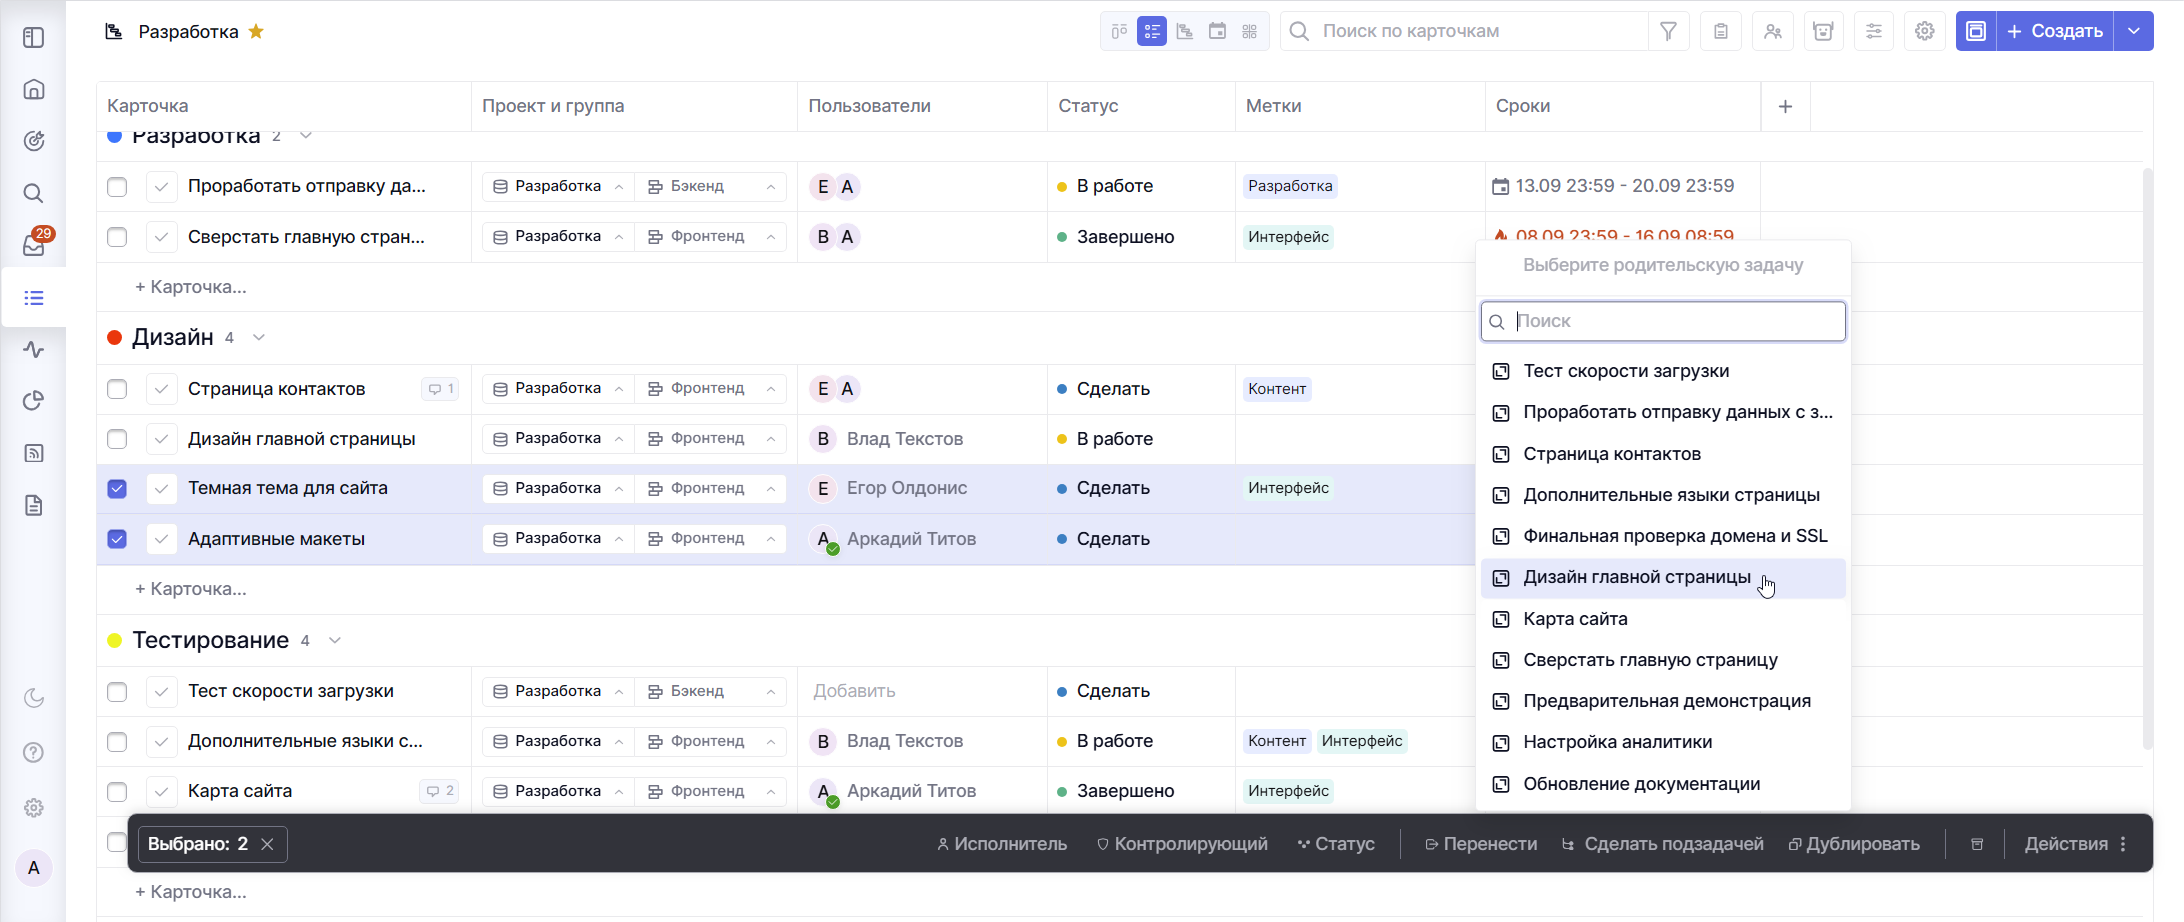Open dropdown arrow next to Создать
2184x922 pixels.
click(2133, 31)
